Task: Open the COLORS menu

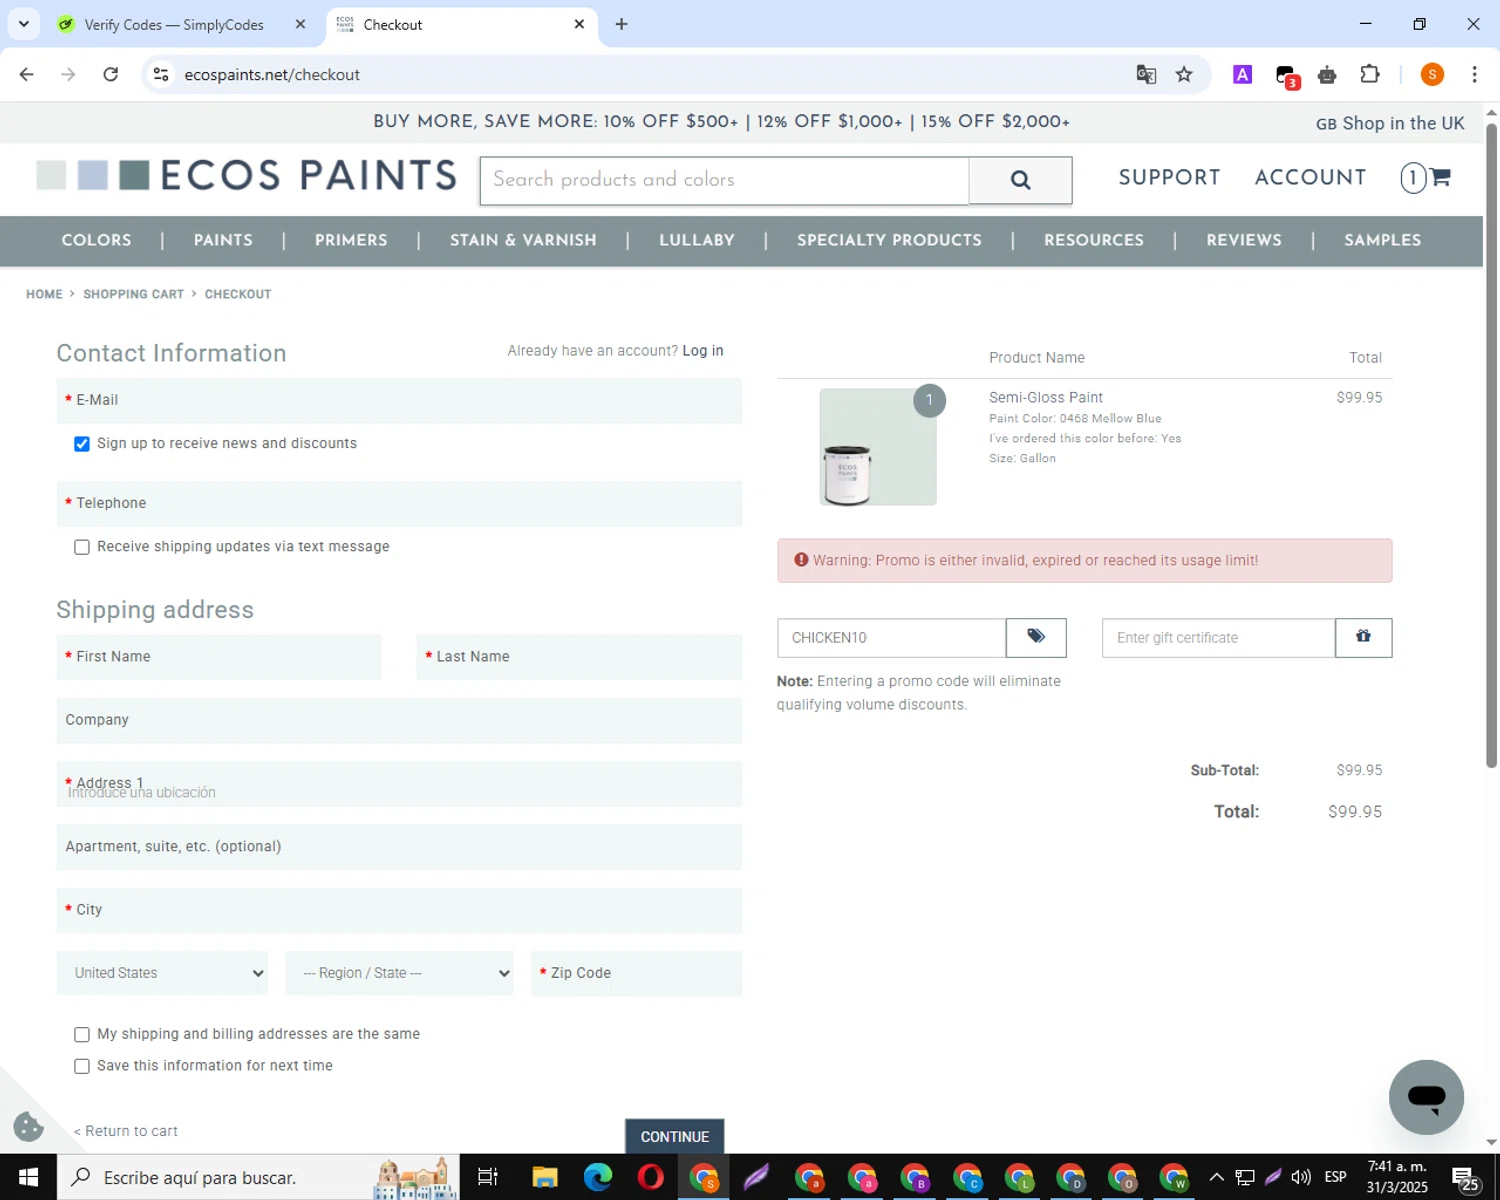Action: (96, 240)
